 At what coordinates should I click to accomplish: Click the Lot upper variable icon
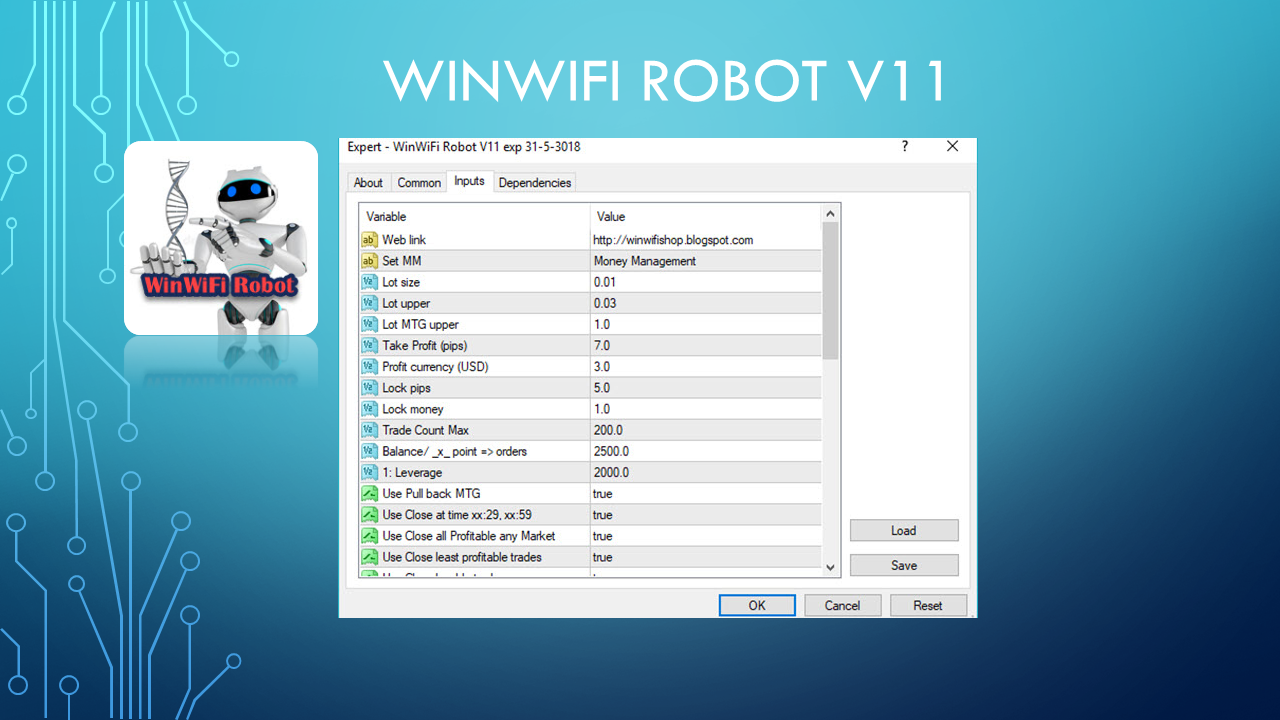click(x=369, y=303)
